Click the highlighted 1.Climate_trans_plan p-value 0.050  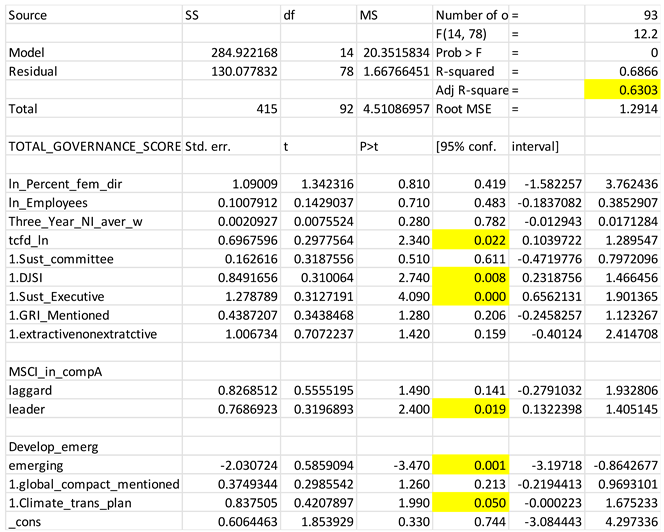point(470,504)
